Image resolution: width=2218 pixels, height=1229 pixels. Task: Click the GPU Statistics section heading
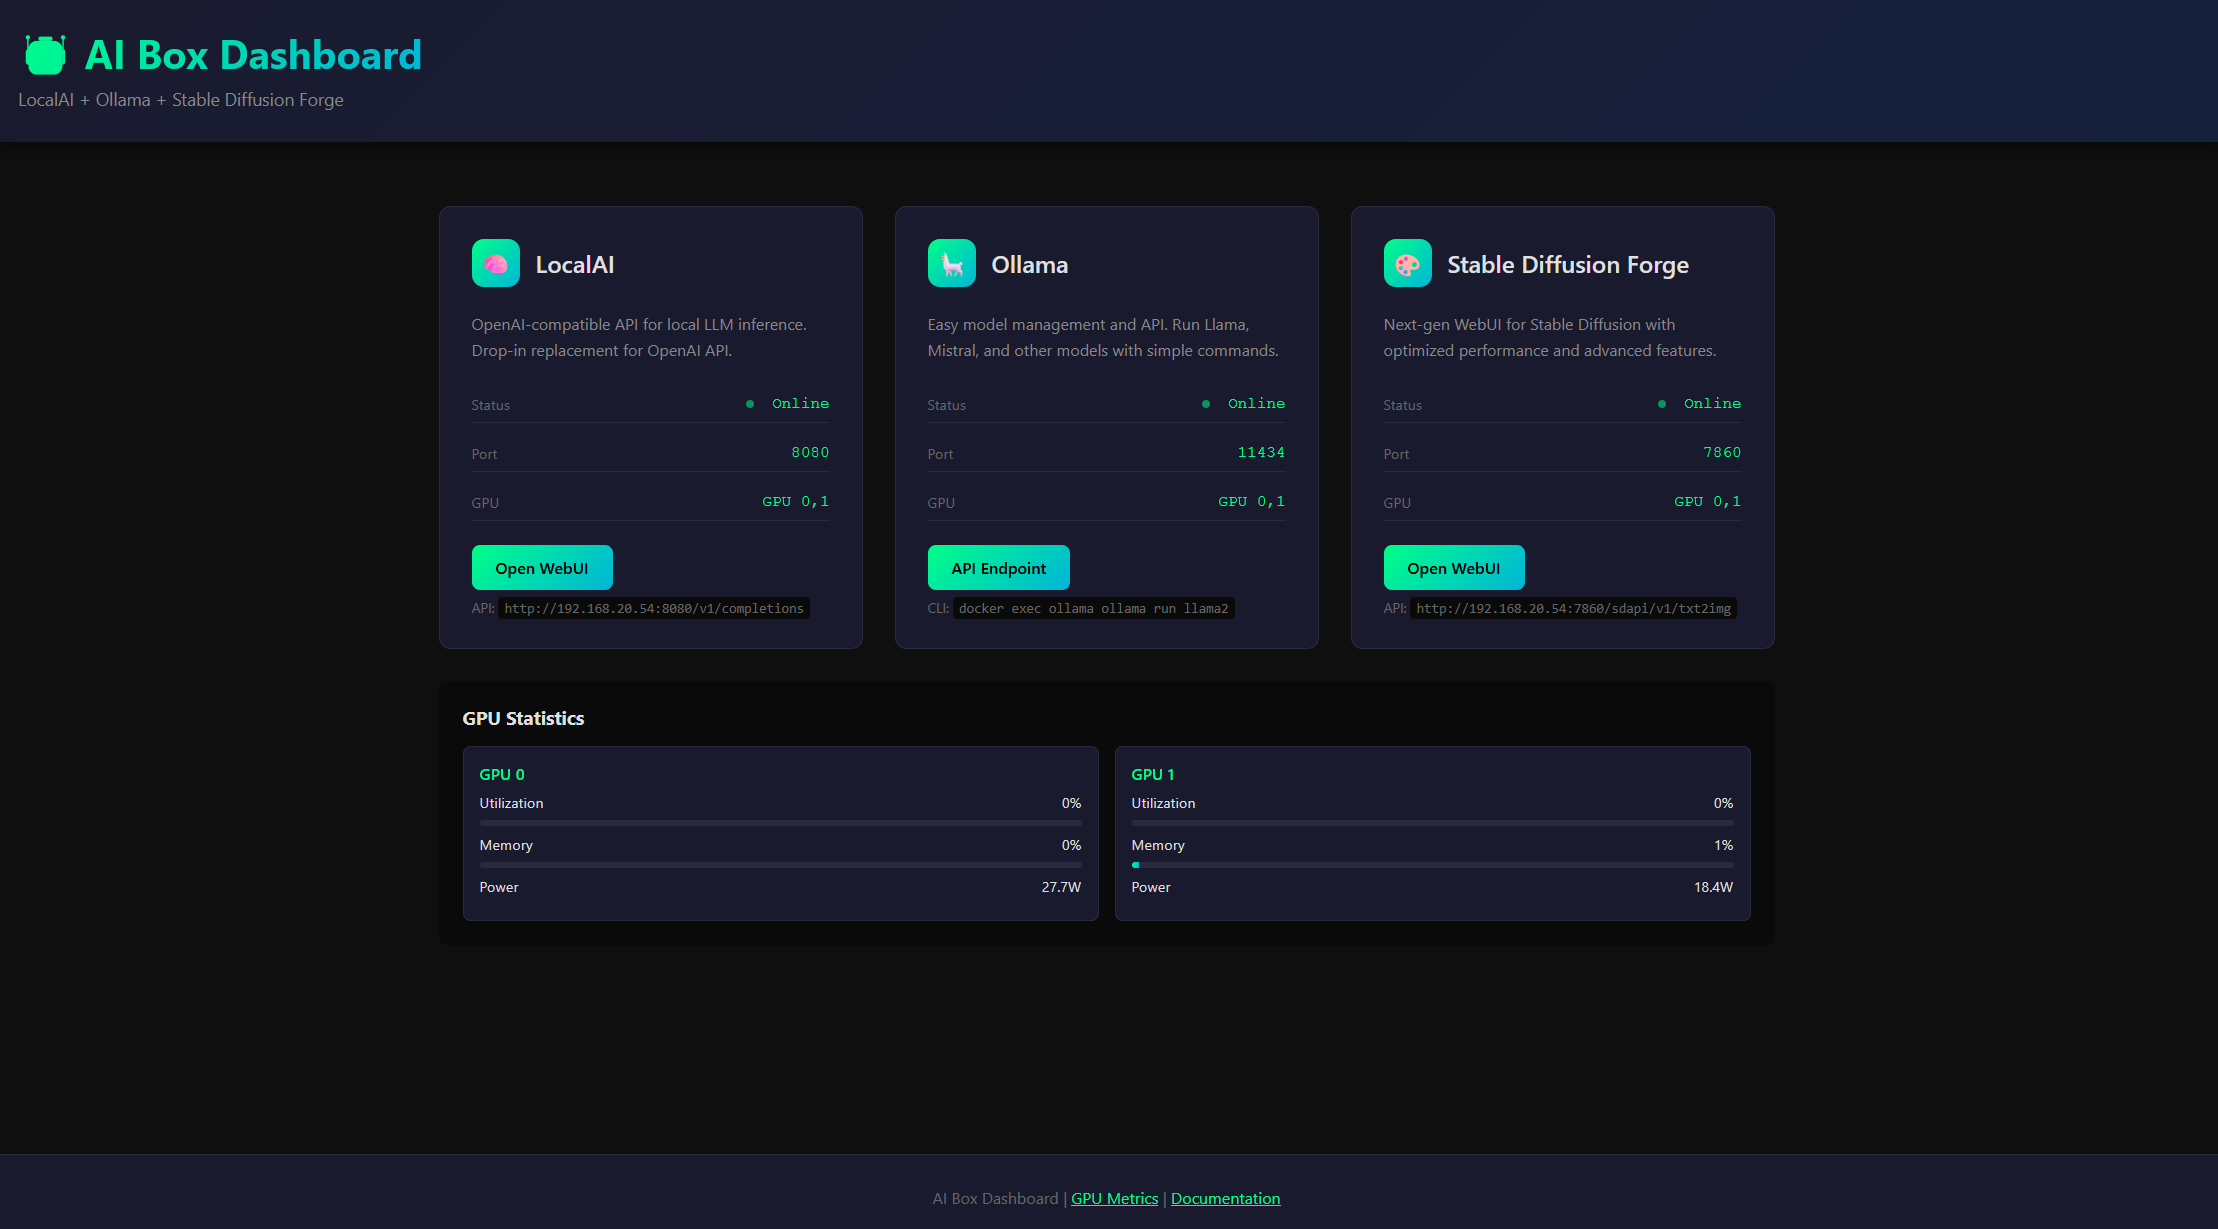tap(523, 718)
